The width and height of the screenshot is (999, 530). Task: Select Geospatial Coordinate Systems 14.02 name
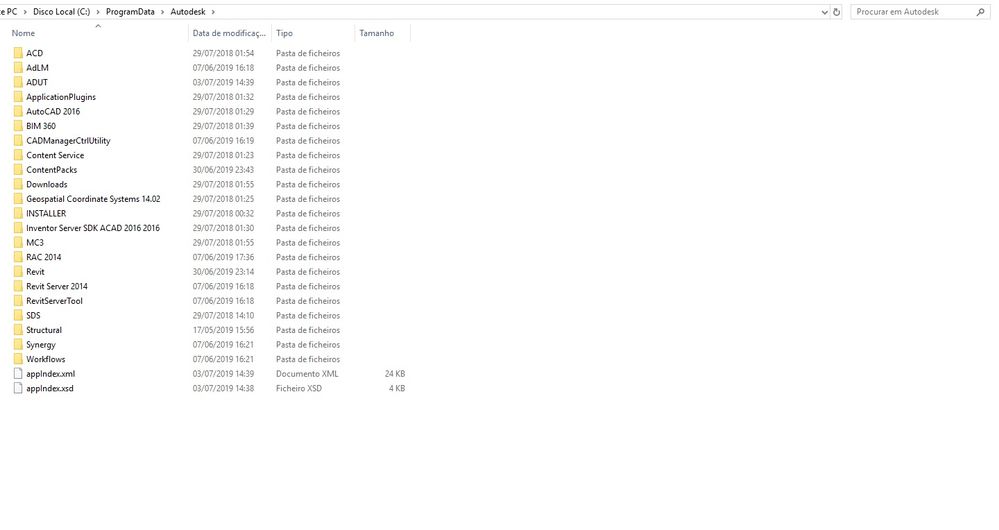[x=93, y=199]
